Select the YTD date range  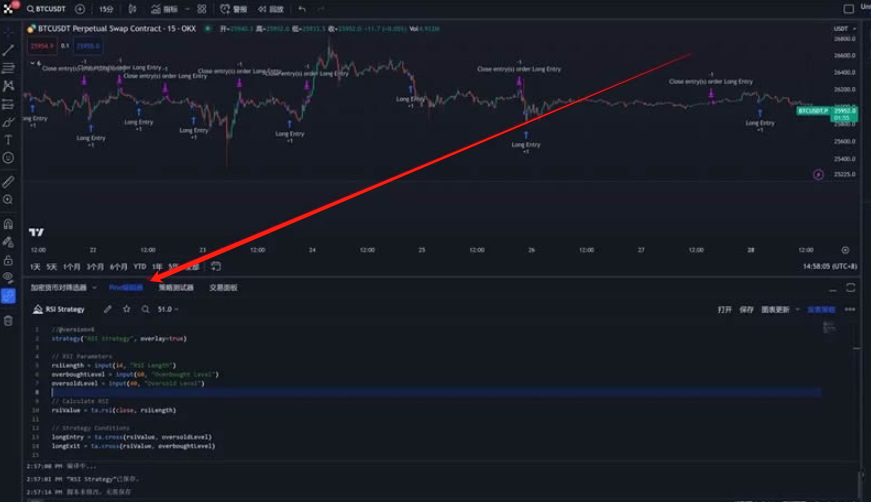(x=139, y=267)
